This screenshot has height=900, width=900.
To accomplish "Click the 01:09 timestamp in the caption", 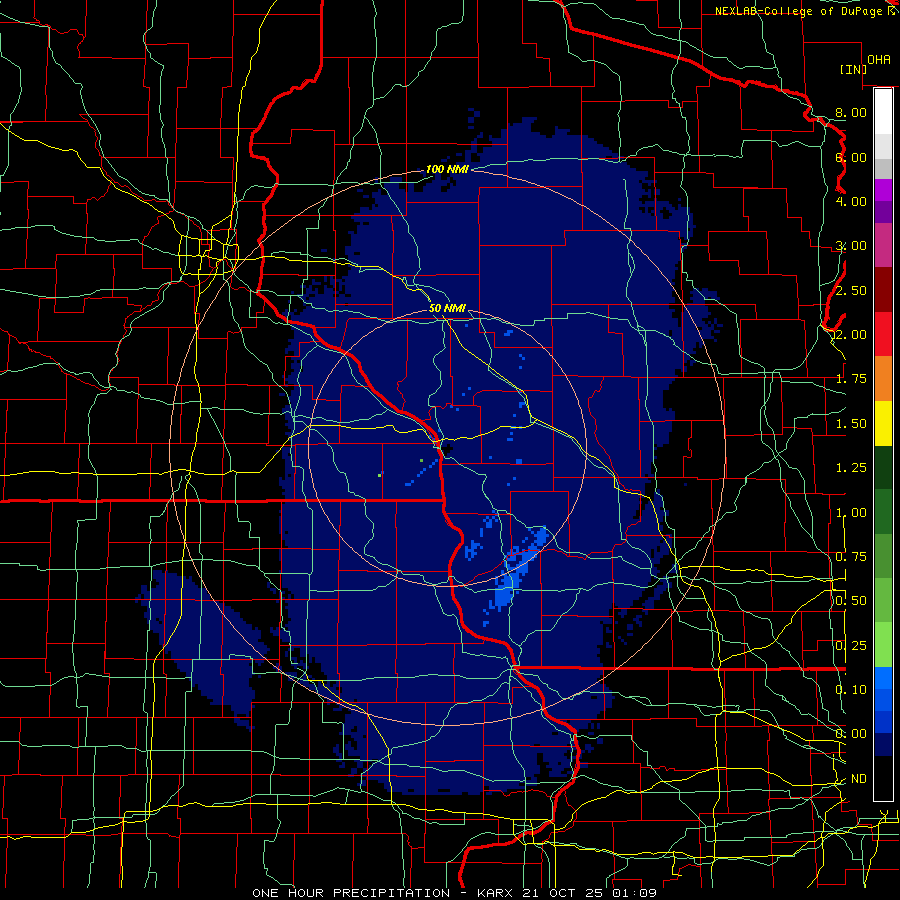I will [x=636, y=893].
